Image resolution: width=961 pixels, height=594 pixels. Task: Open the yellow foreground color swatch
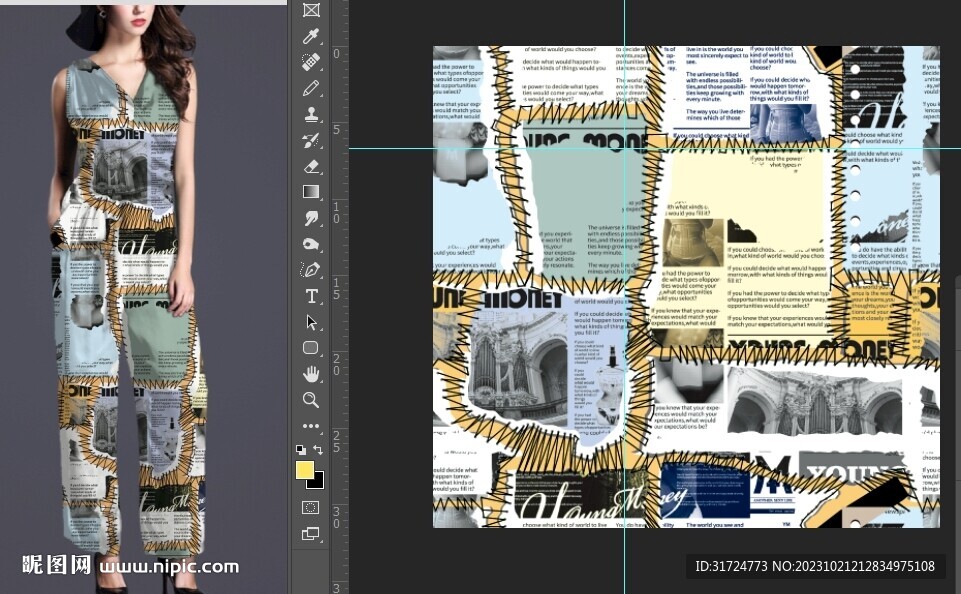click(x=304, y=469)
